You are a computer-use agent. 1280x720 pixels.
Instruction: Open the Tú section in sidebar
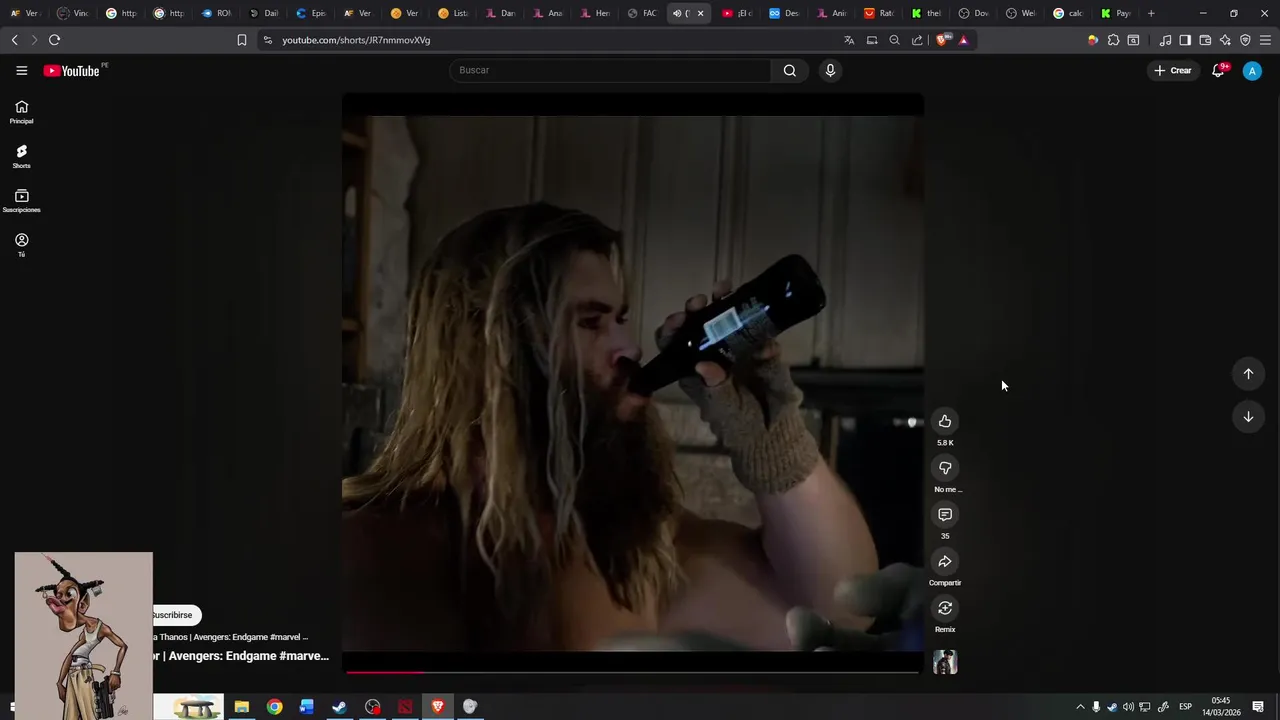[x=22, y=245]
